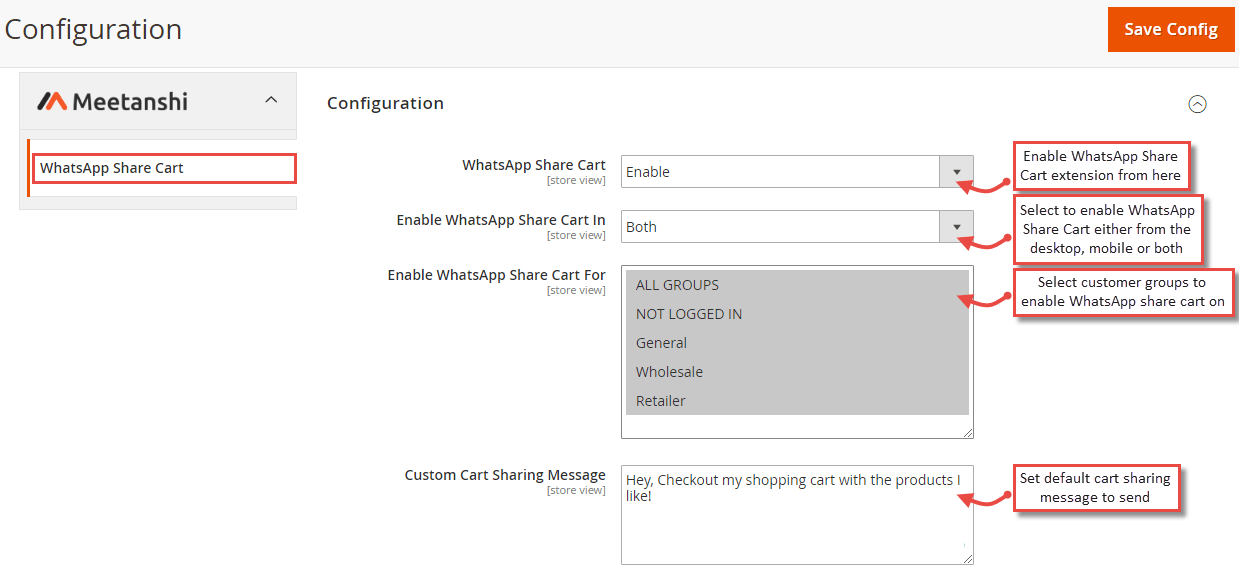Click the message textarea resize handle
Image resolution: width=1239 pixels, height=570 pixels.
(x=967, y=559)
